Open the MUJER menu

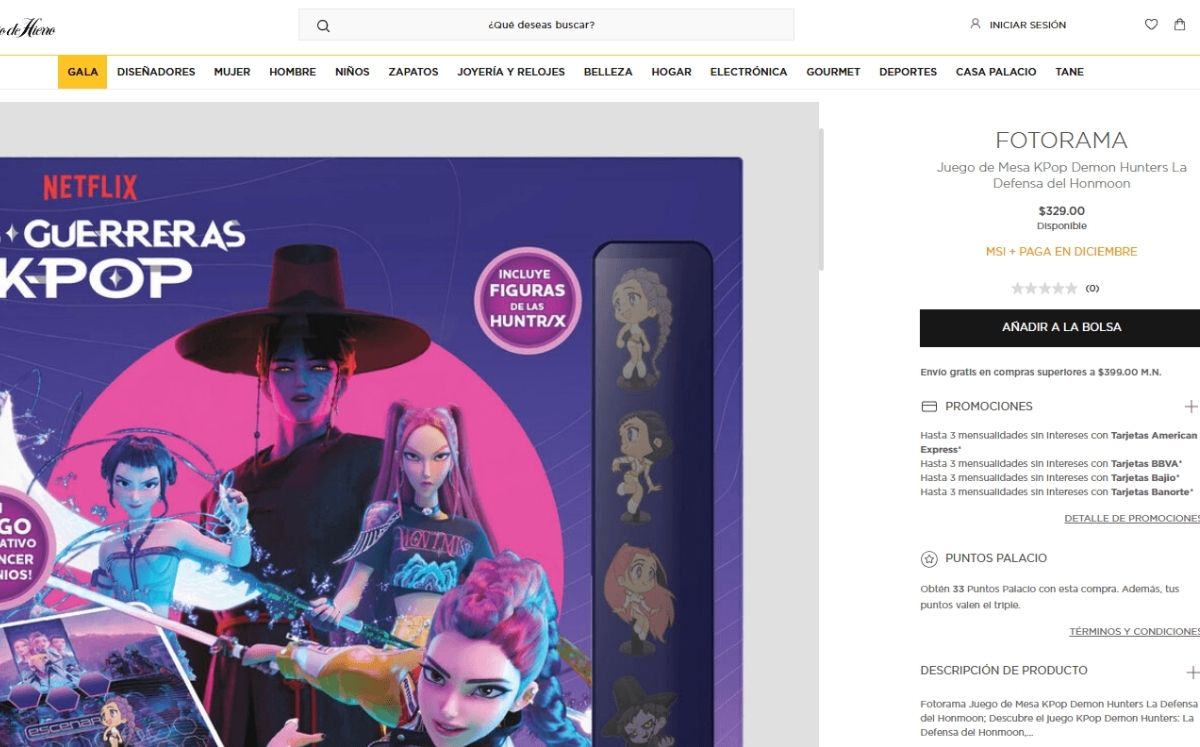tap(232, 72)
